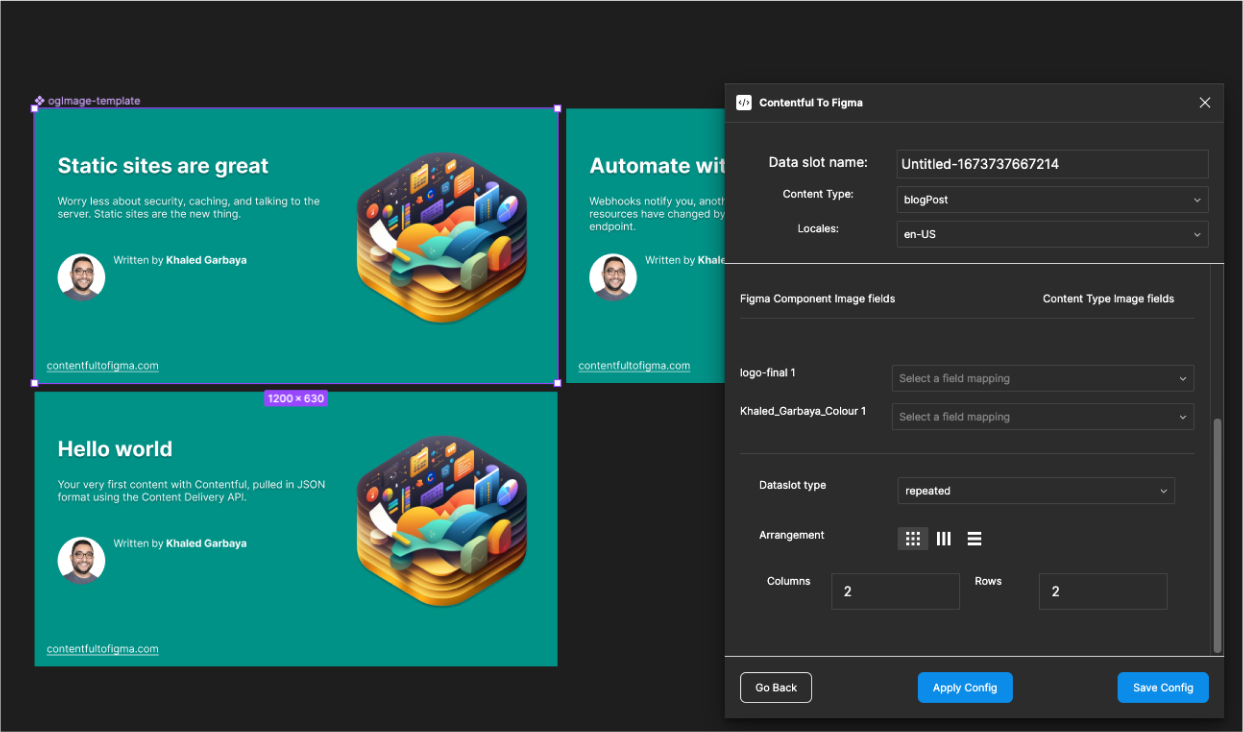Open field mapping dropdown for logo-final 1
Image resolution: width=1243 pixels, height=732 pixels.
(x=1042, y=378)
